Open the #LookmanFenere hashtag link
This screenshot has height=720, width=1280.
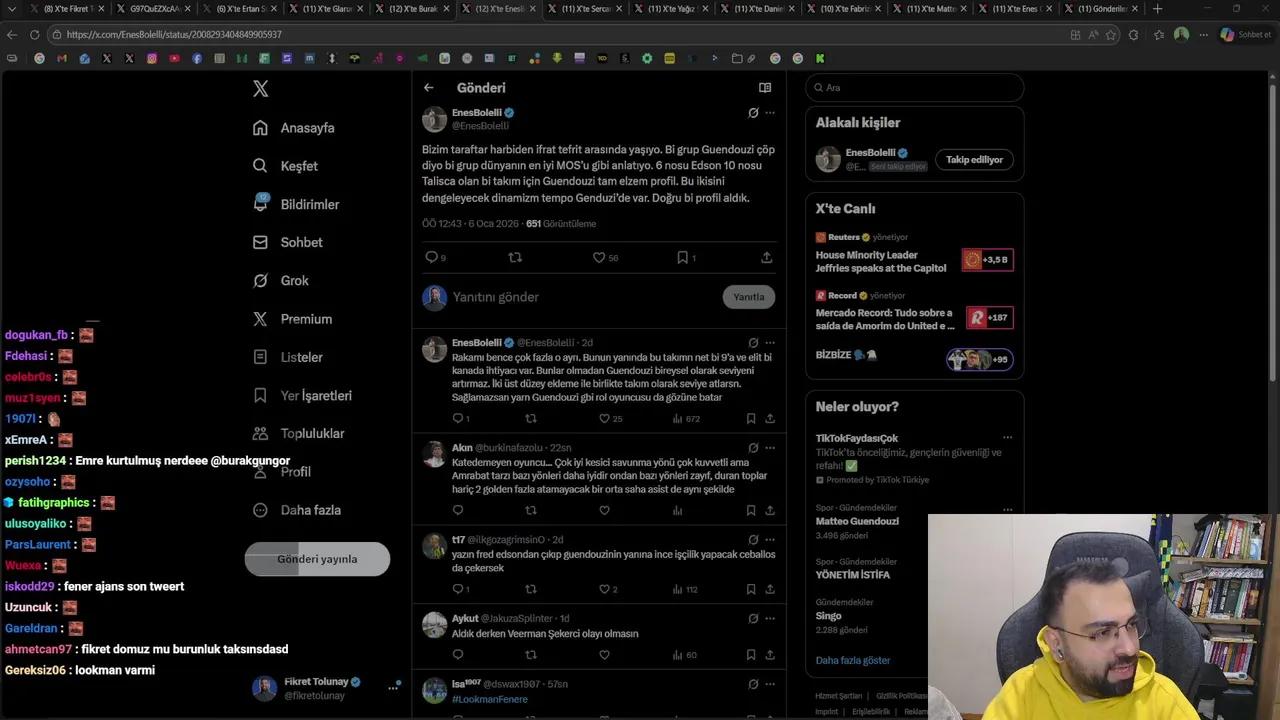tap(489, 699)
